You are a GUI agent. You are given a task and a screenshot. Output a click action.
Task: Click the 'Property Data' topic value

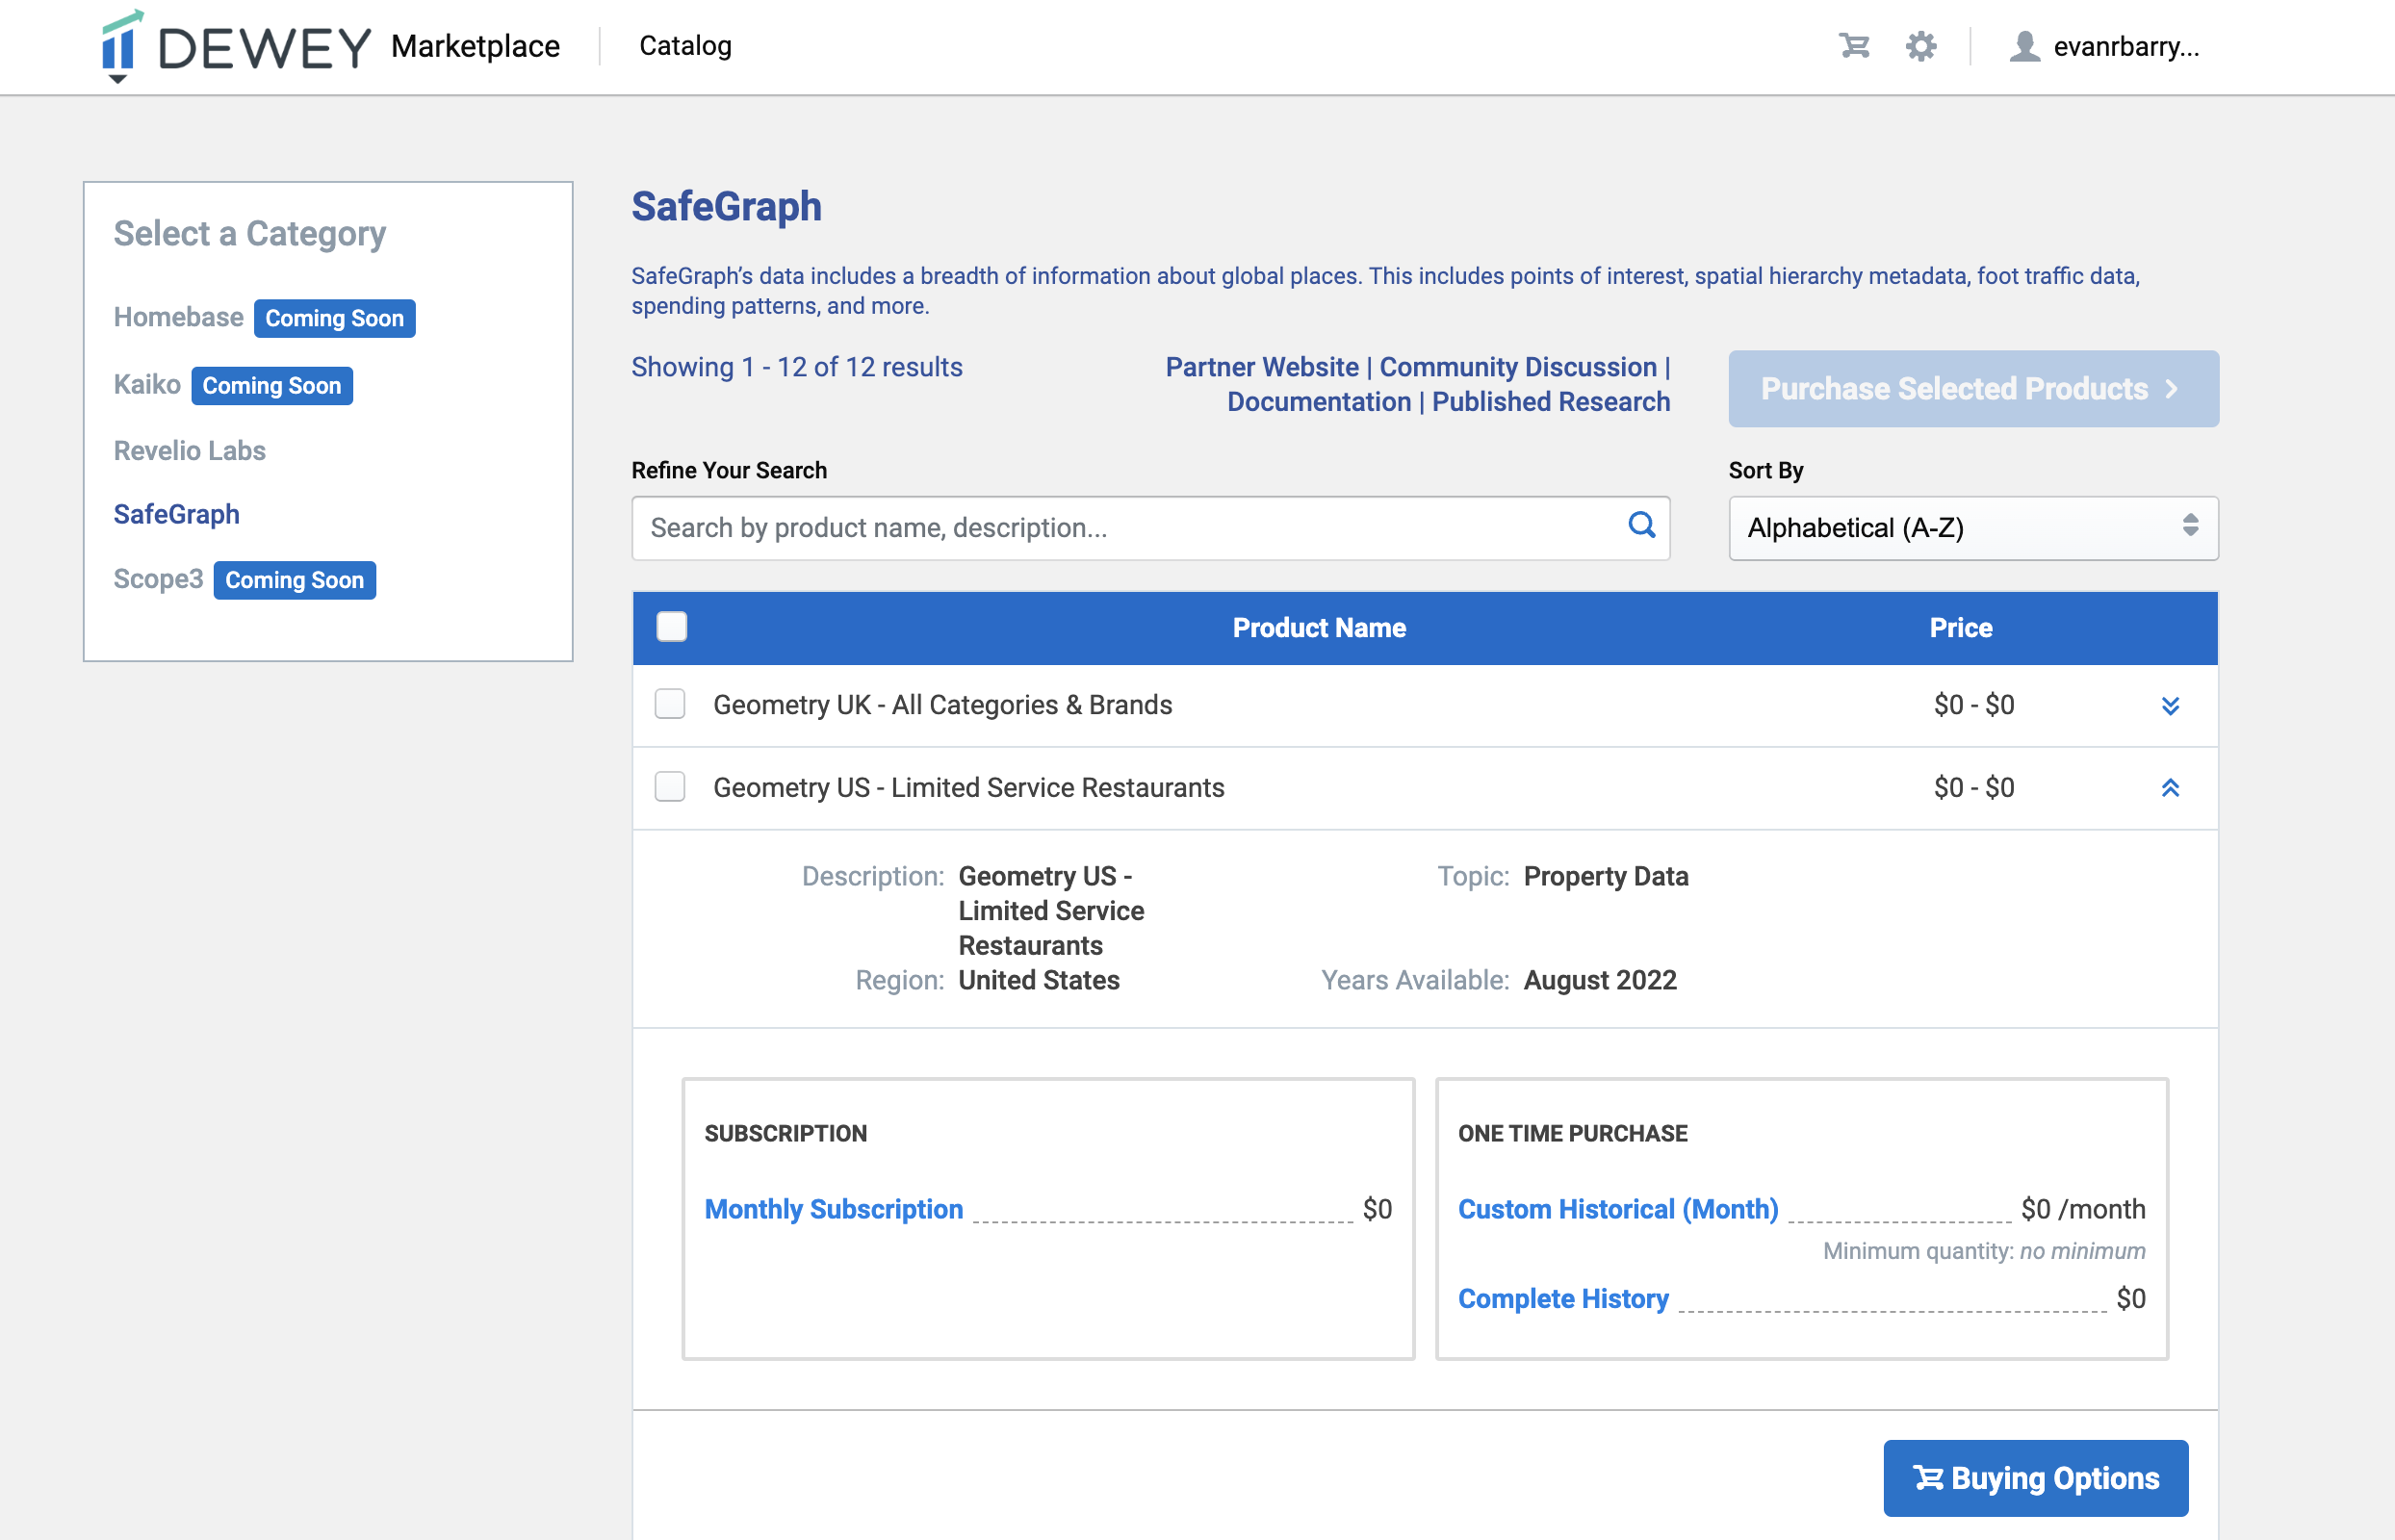[1605, 876]
